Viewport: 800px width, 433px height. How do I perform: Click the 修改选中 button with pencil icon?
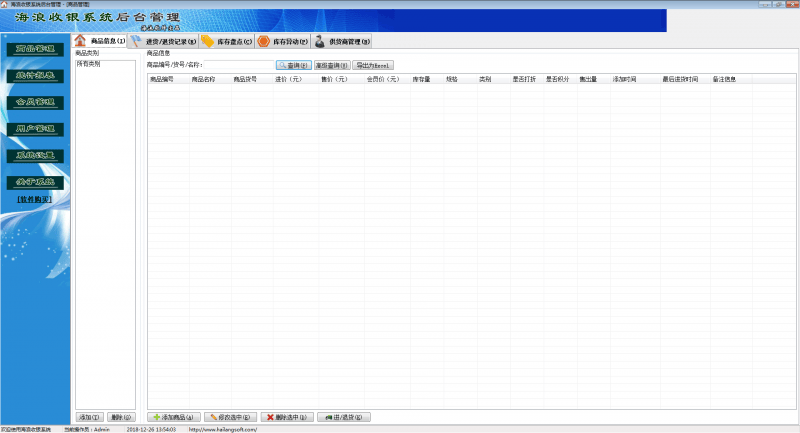point(232,416)
